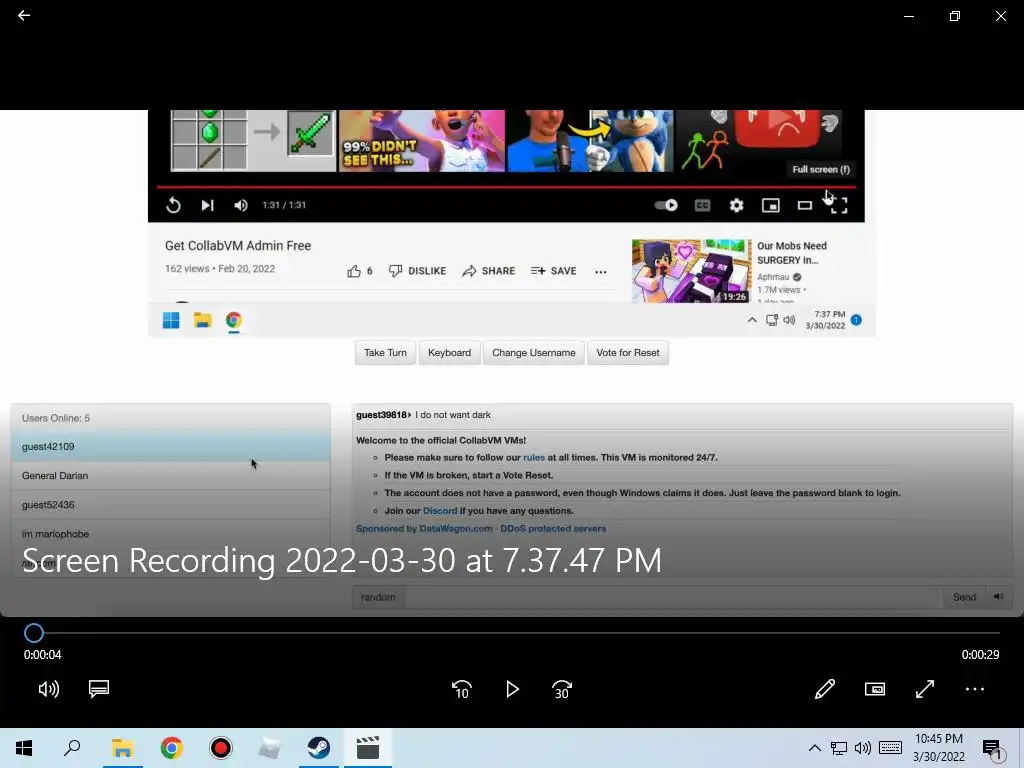
Task: Skip back 10 seconds
Action: point(462,689)
